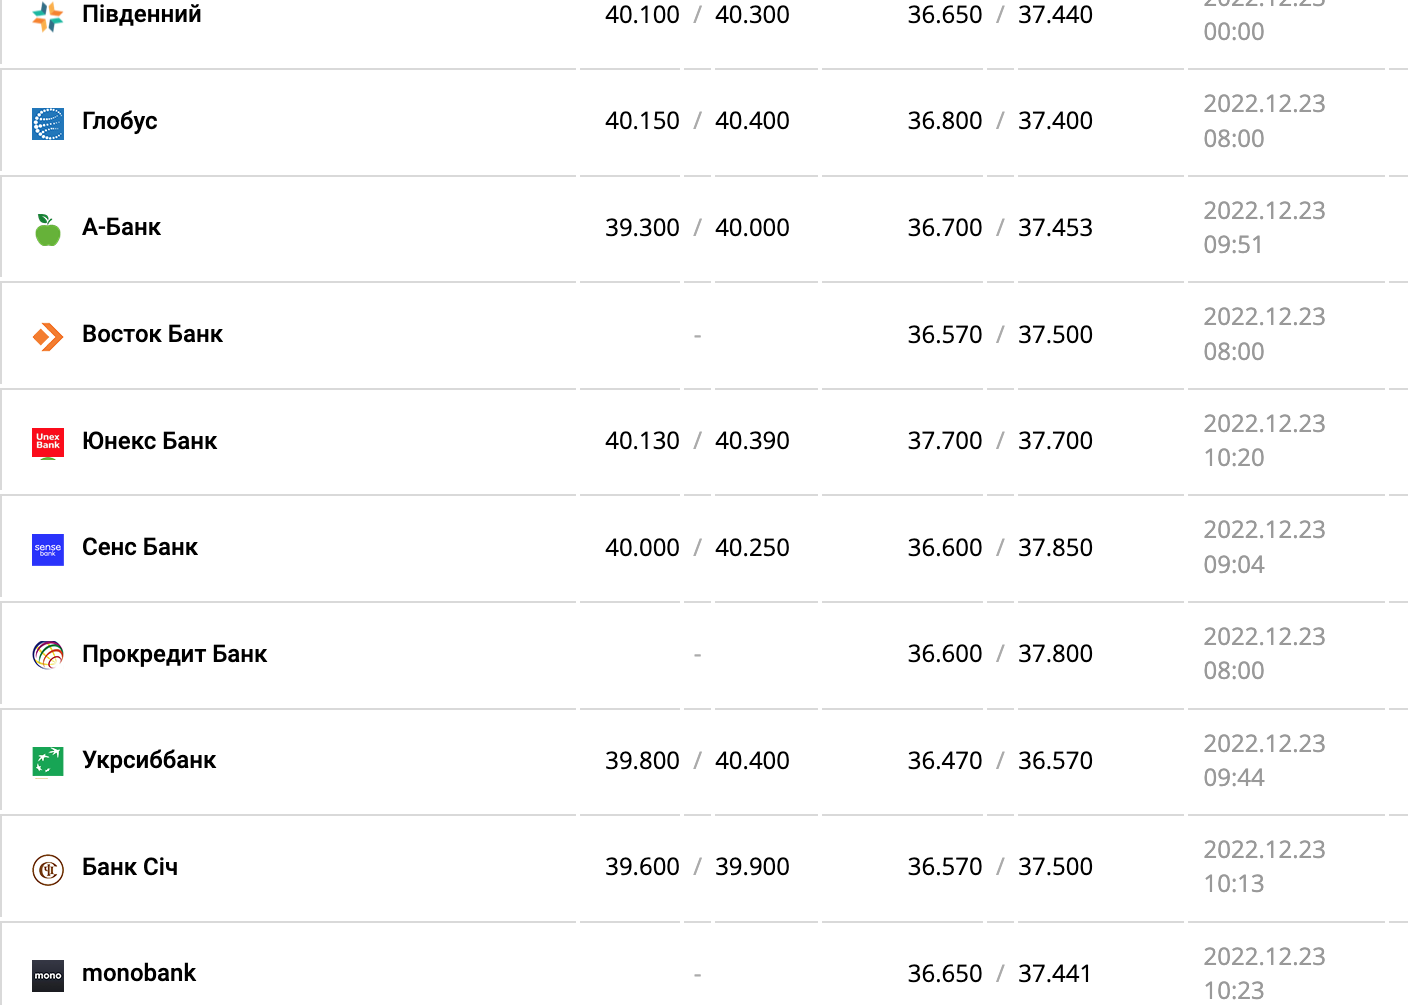Click the Південний bank logo icon
The height and width of the screenshot is (1005, 1408).
[48, 17]
